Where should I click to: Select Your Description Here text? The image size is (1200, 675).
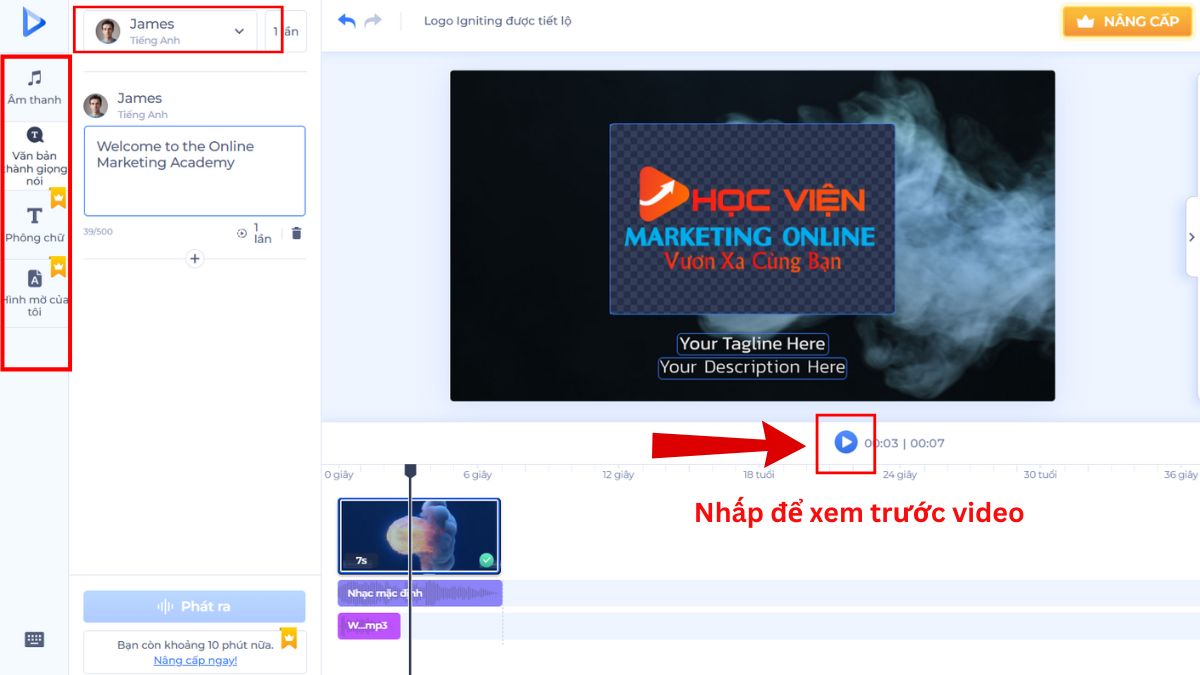pos(752,367)
